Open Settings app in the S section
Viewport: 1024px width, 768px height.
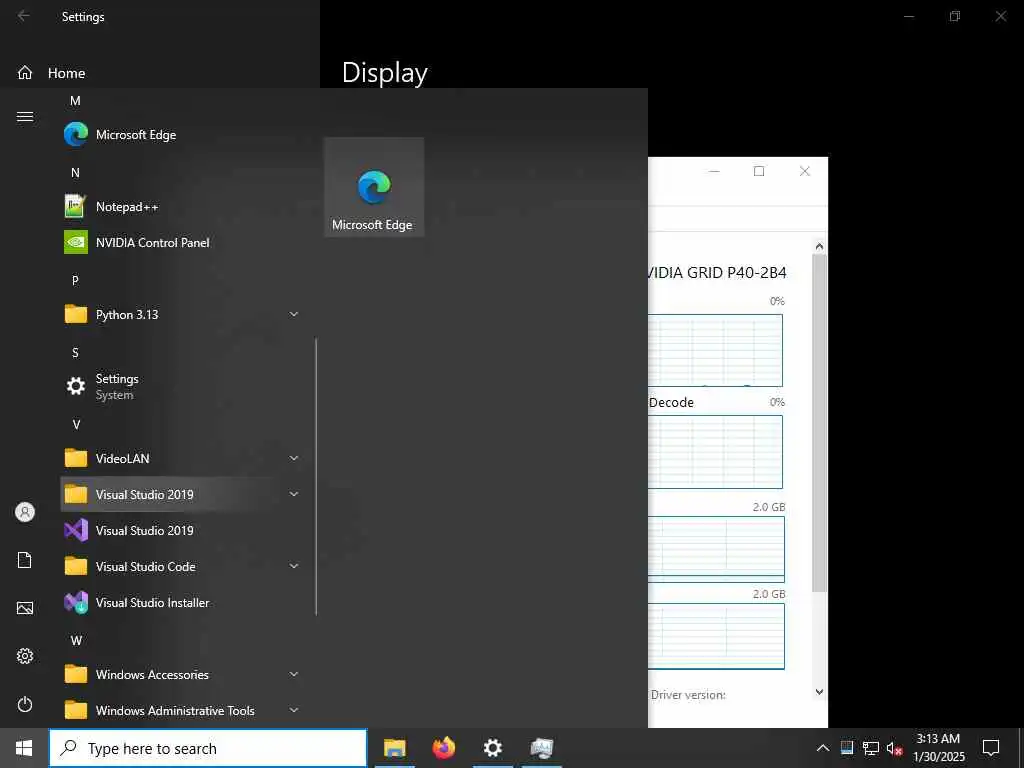coord(183,387)
